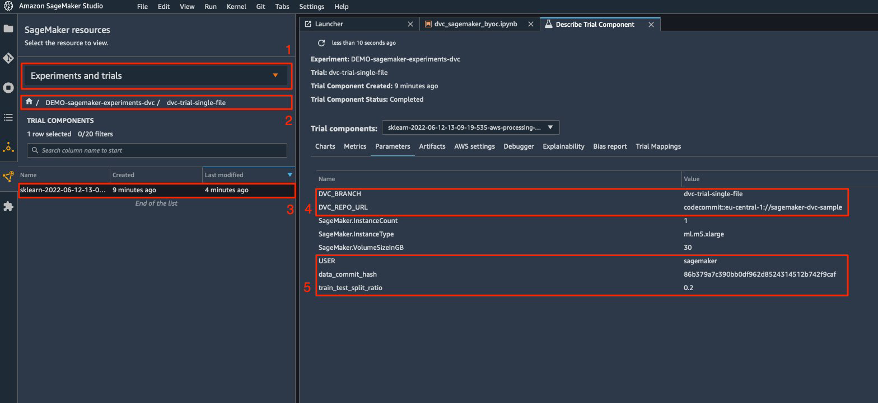Click the codecommit repo URL value
The height and width of the screenshot is (404, 879).
tap(762, 207)
